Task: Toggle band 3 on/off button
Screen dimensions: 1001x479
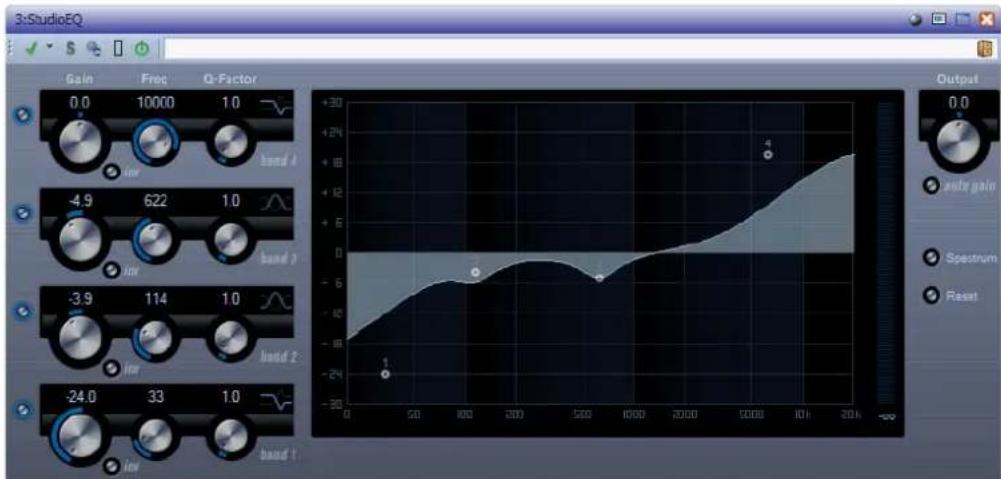Action: (24, 213)
